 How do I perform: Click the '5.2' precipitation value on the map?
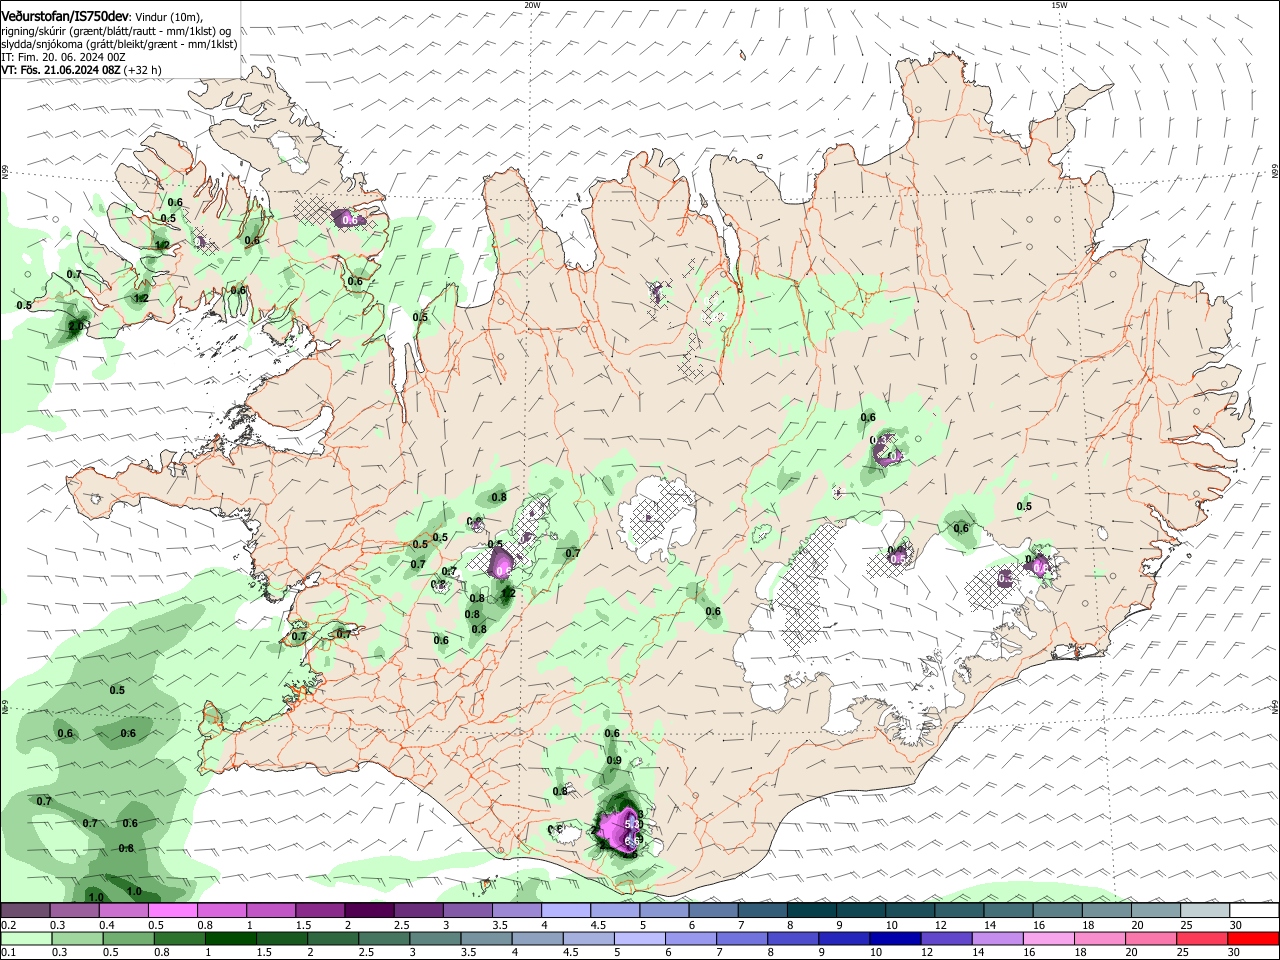pos(632,823)
